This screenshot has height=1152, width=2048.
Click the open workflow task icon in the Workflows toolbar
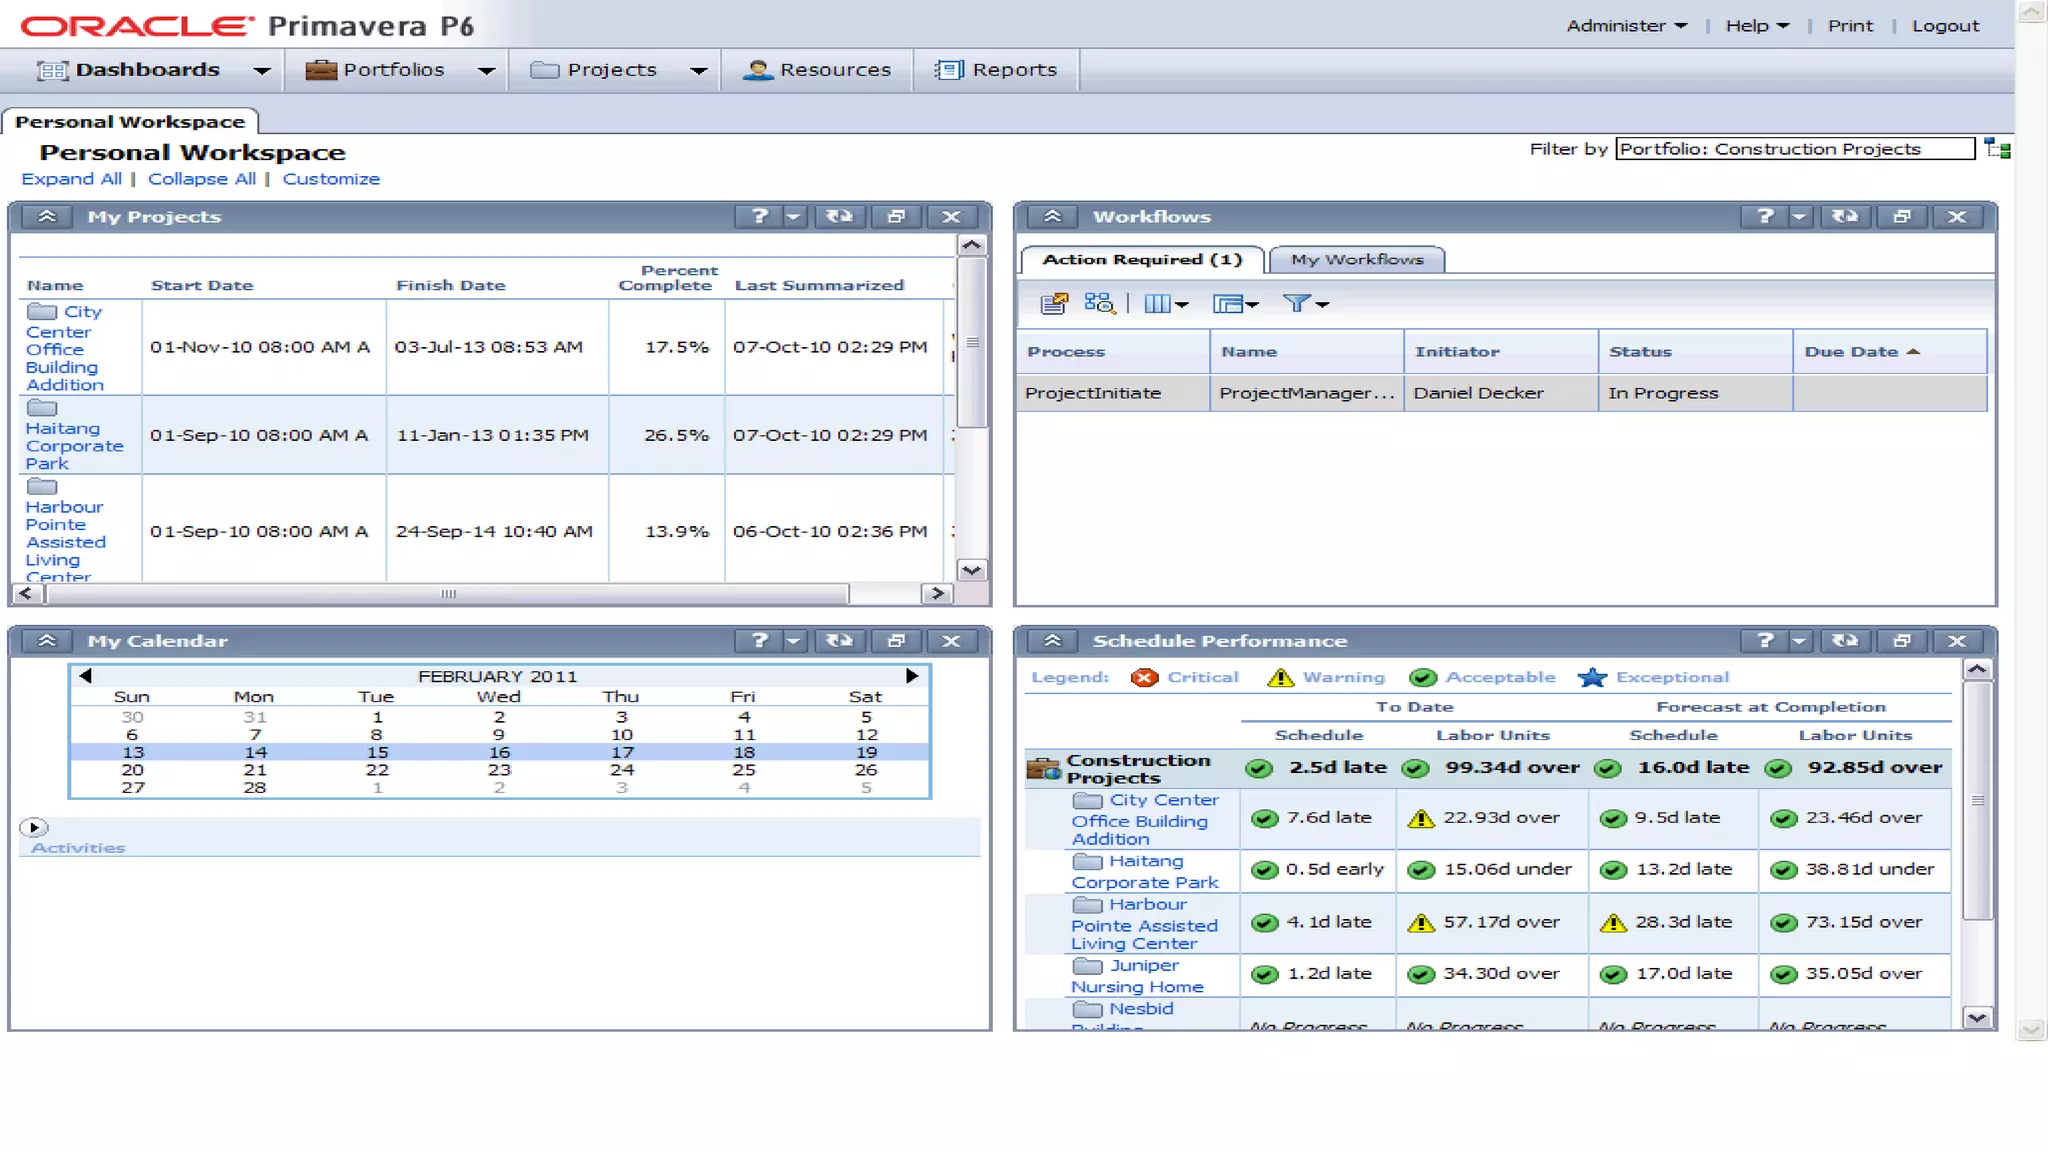pyautogui.click(x=1054, y=303)
